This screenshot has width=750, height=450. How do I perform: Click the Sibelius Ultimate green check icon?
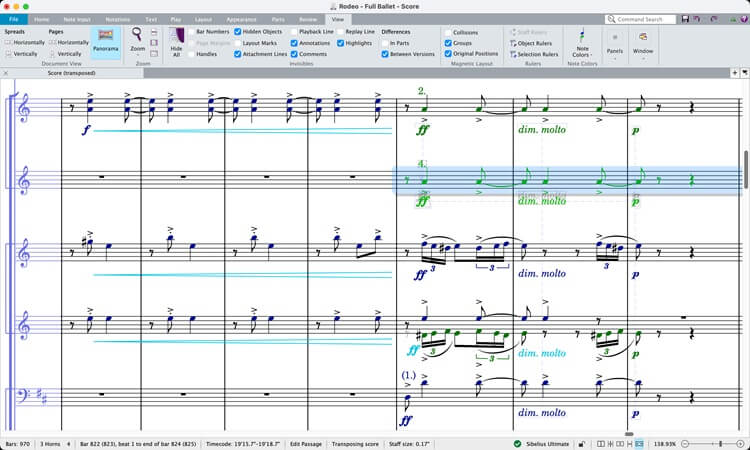click(x=517, y=443)
